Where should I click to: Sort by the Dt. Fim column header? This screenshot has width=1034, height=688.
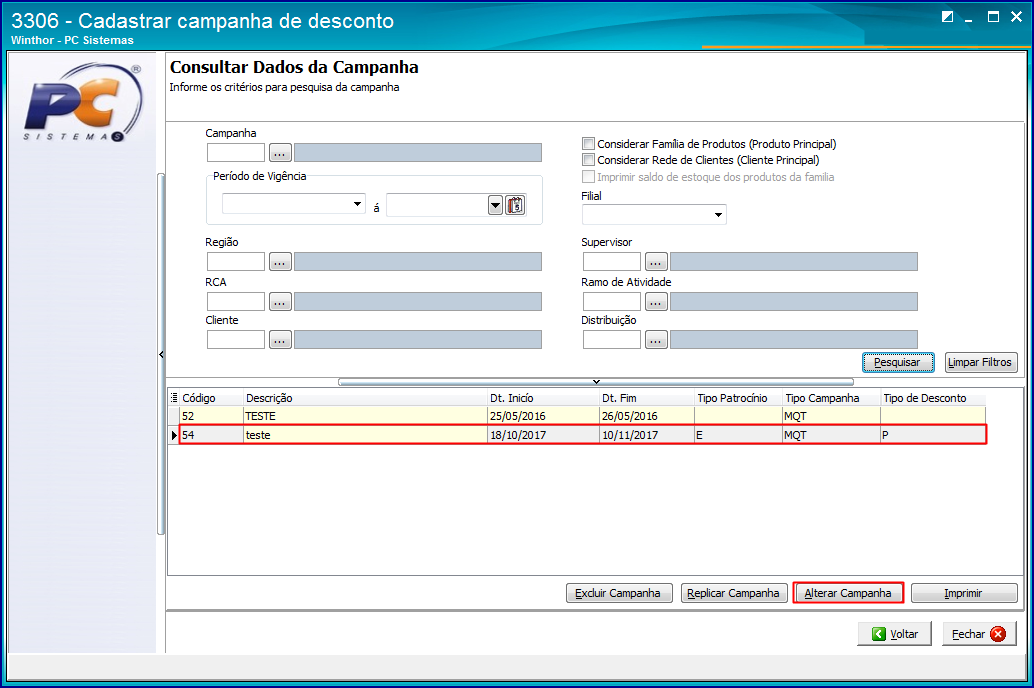pos(647,398)
